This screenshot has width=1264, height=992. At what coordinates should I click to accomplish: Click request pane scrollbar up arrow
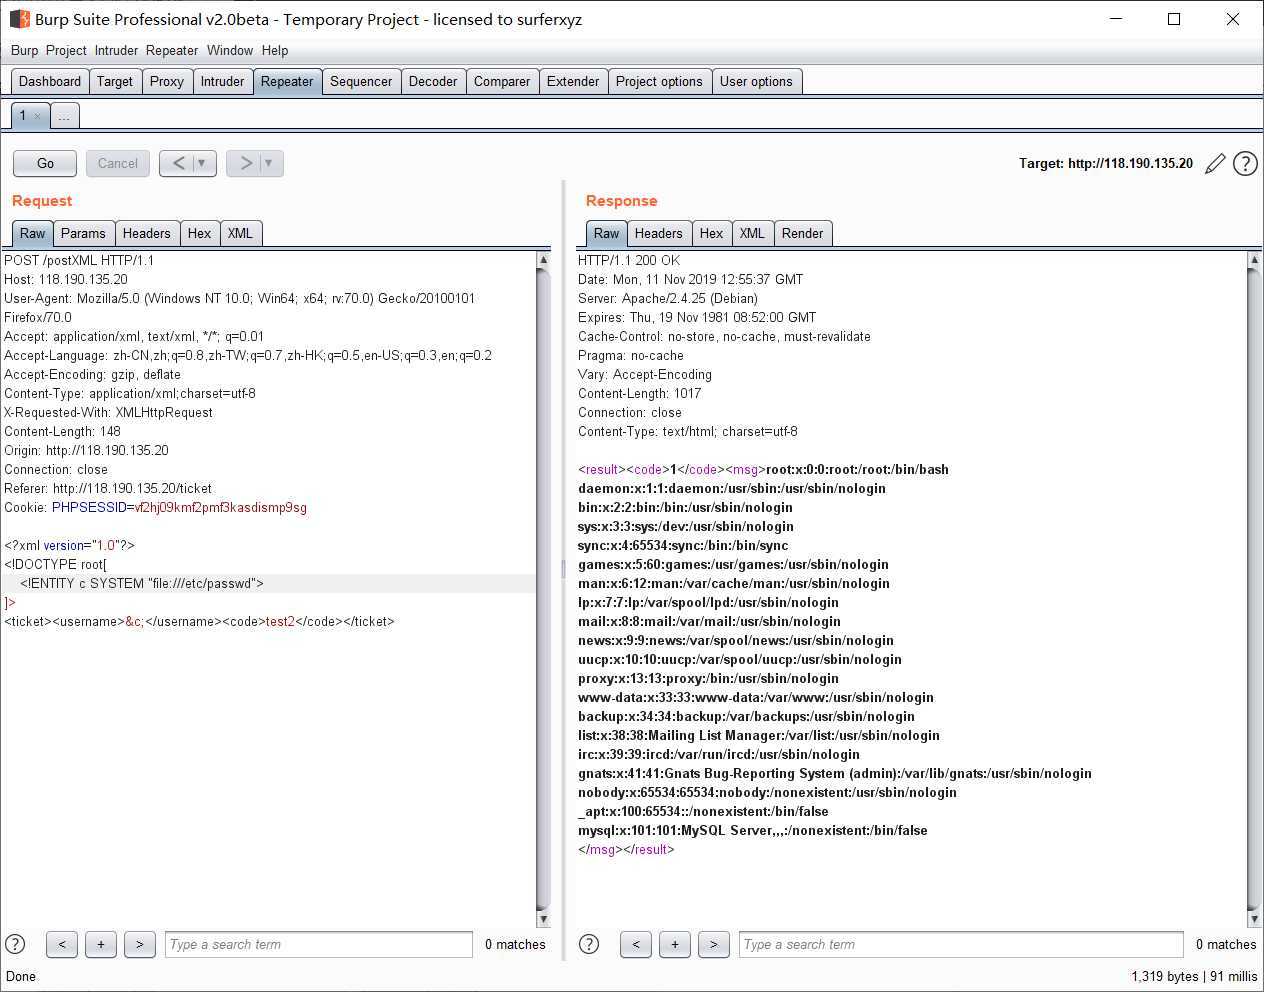[x=543, y=260]
